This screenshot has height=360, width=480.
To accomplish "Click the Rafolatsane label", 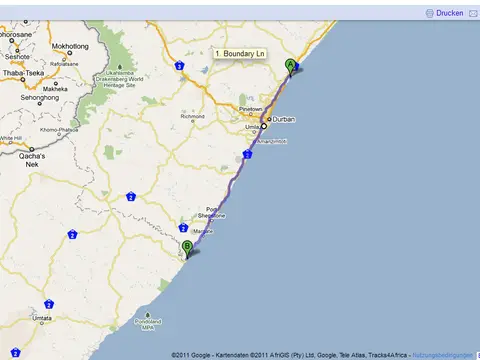I will click(64, 64).
